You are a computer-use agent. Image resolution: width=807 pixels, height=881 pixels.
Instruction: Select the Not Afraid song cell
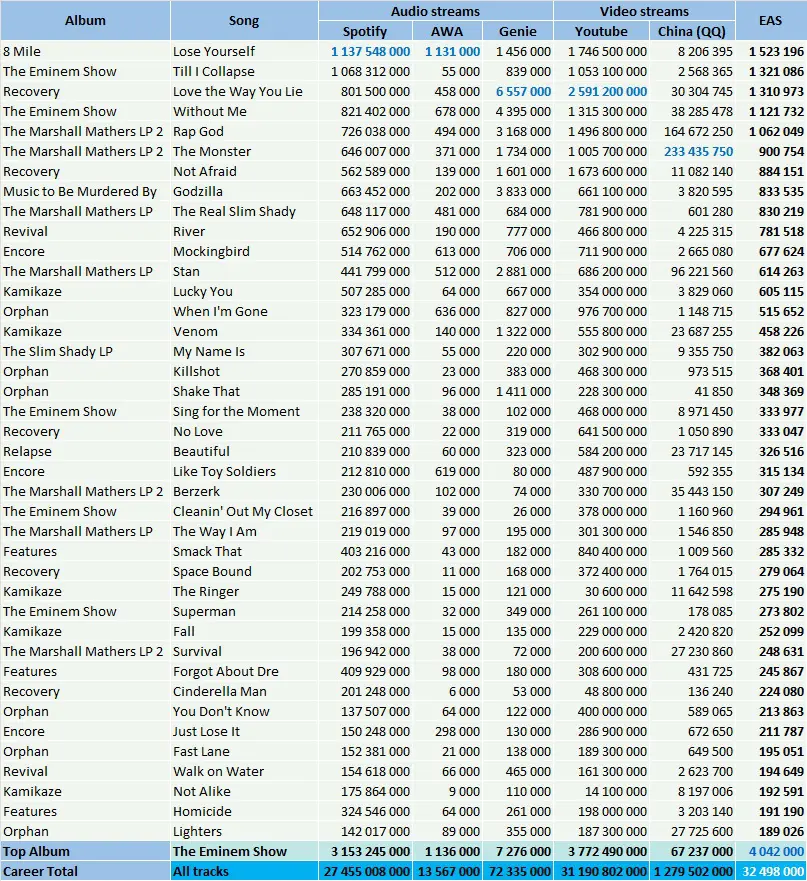244,171
